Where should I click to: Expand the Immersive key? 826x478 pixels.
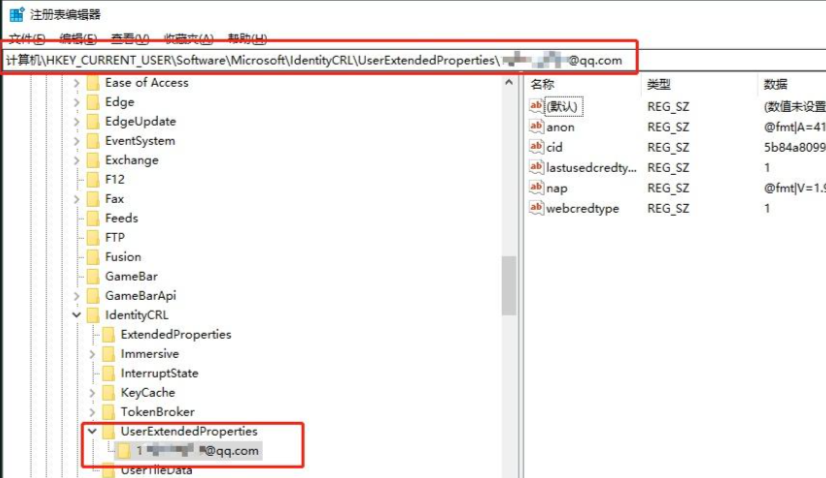tap(92, 354)
